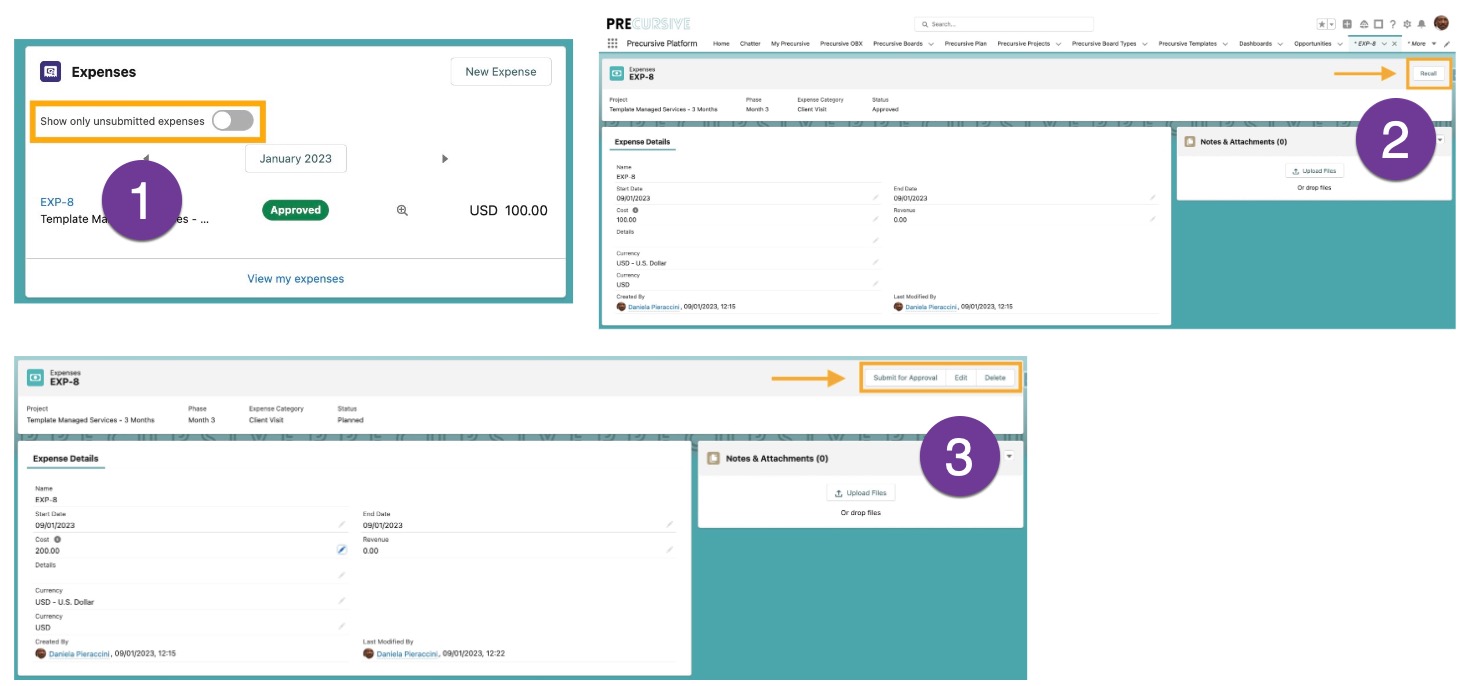Click the magnifier icon next to the Approved expense
The height and width of the screenshot is (686, 1468).
pos(403,210)
